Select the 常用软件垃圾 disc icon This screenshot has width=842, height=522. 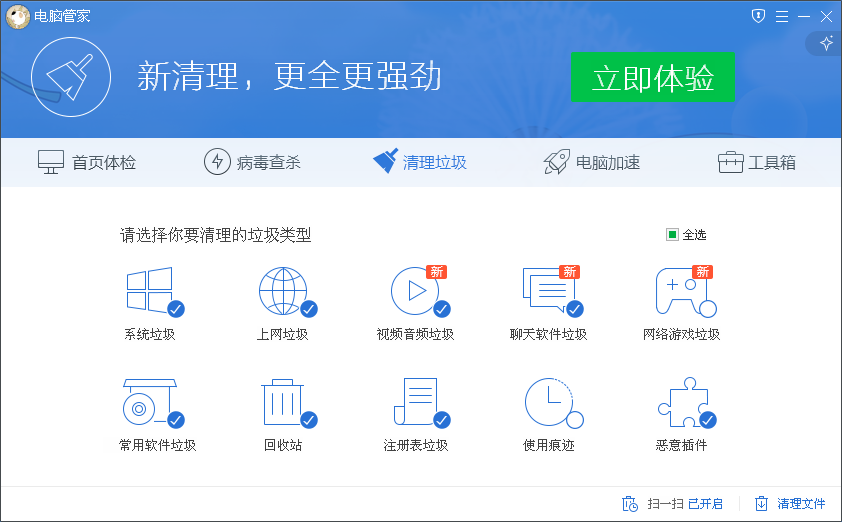click(150, 402)
